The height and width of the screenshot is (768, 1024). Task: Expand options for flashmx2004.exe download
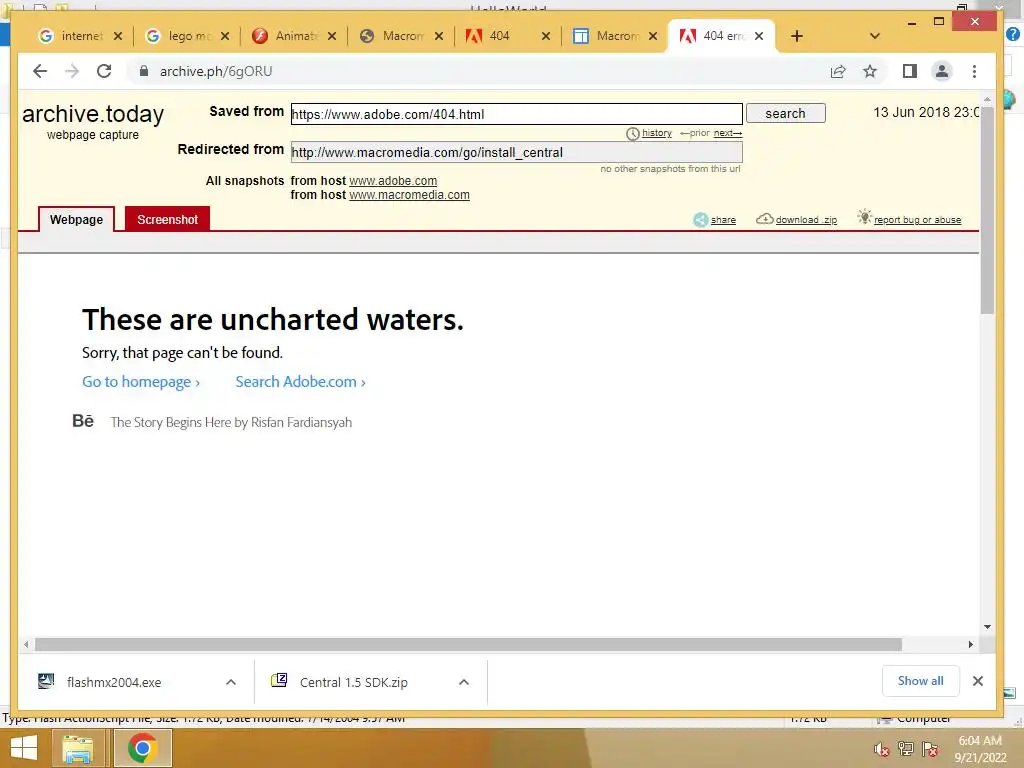pyautogui.click(x=231, y=682)
